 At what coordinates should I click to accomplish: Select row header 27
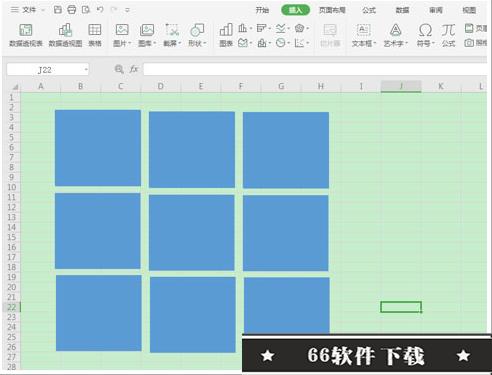(x=12, y=357)
